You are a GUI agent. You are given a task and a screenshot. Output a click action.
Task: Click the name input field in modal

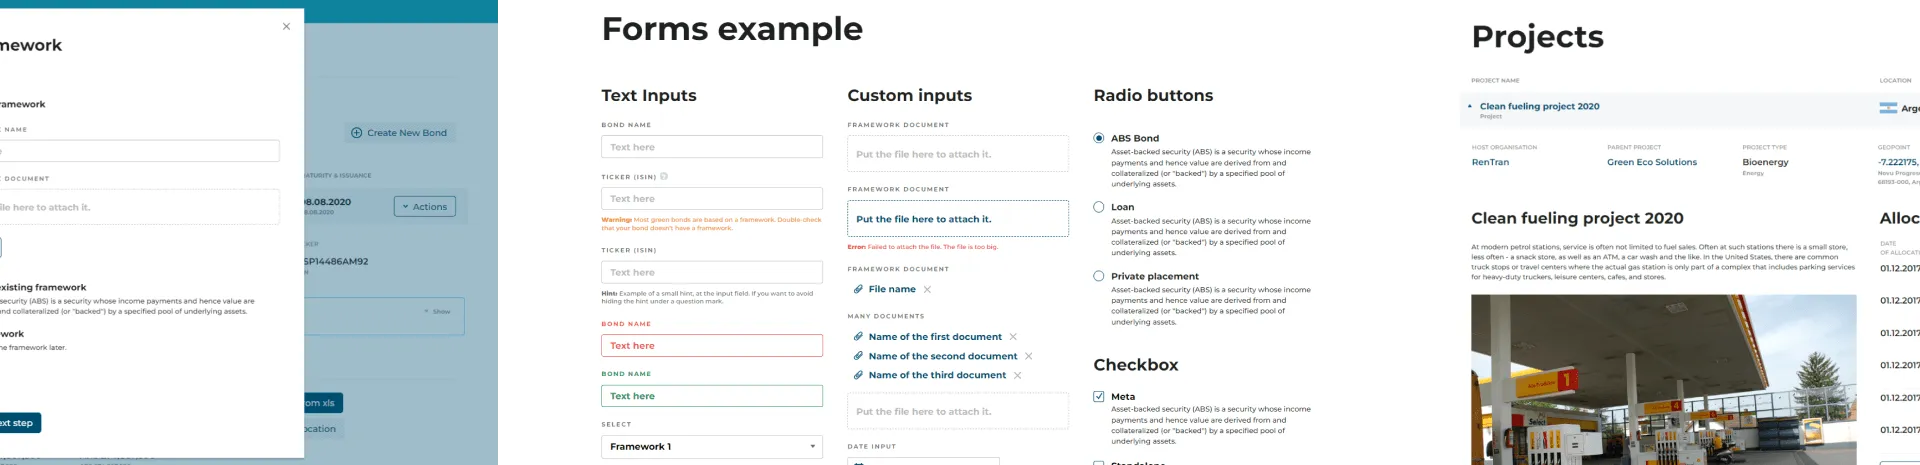coord(139,151)
